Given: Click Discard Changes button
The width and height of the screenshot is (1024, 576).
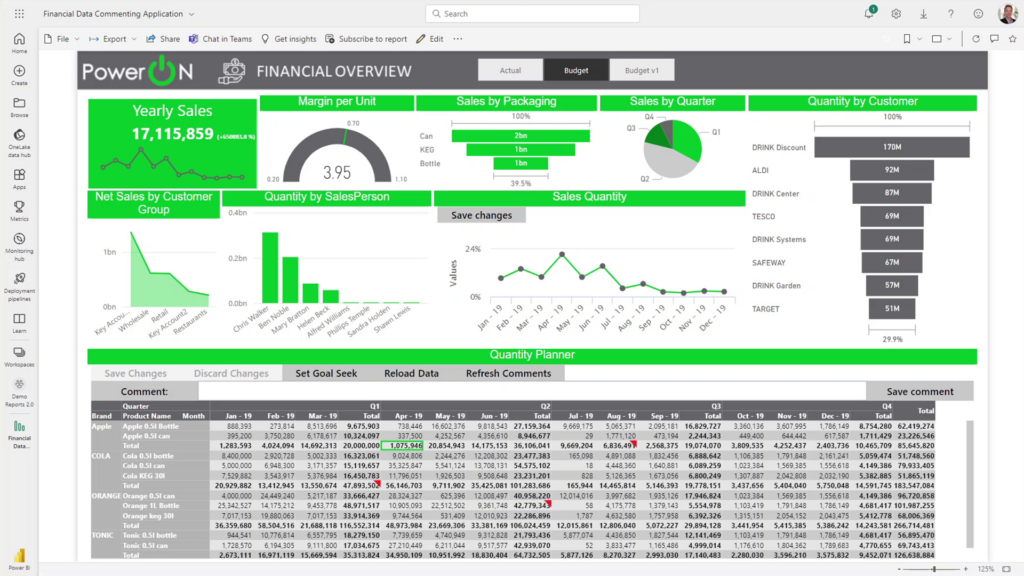Looking at the screenshot, I should tap(231, 374).
